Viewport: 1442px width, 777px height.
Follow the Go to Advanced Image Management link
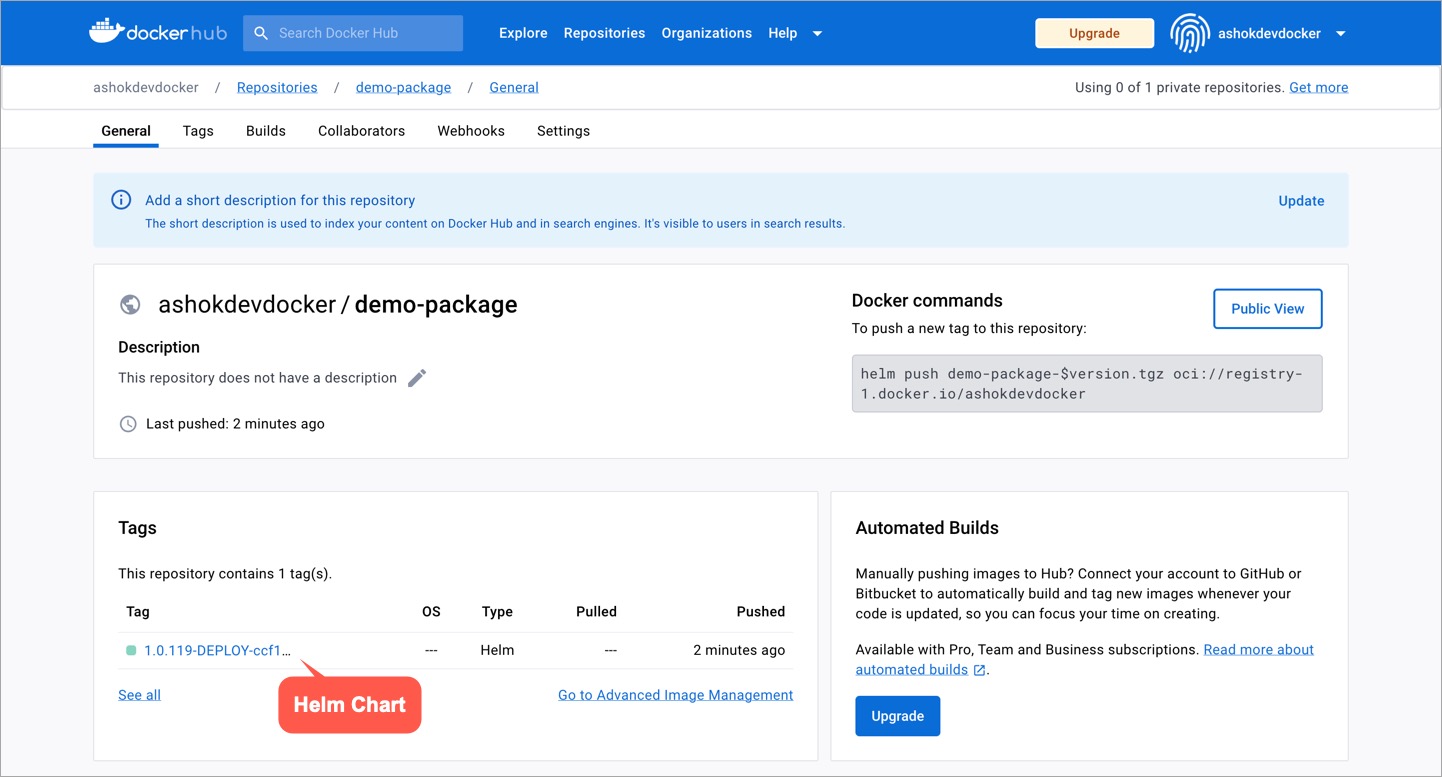click(675, 695)
